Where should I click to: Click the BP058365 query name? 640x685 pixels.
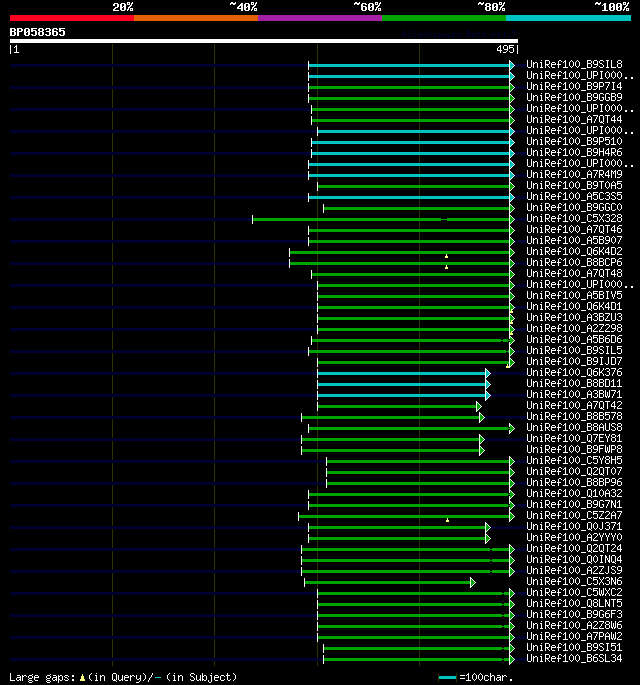pos(38,32)
